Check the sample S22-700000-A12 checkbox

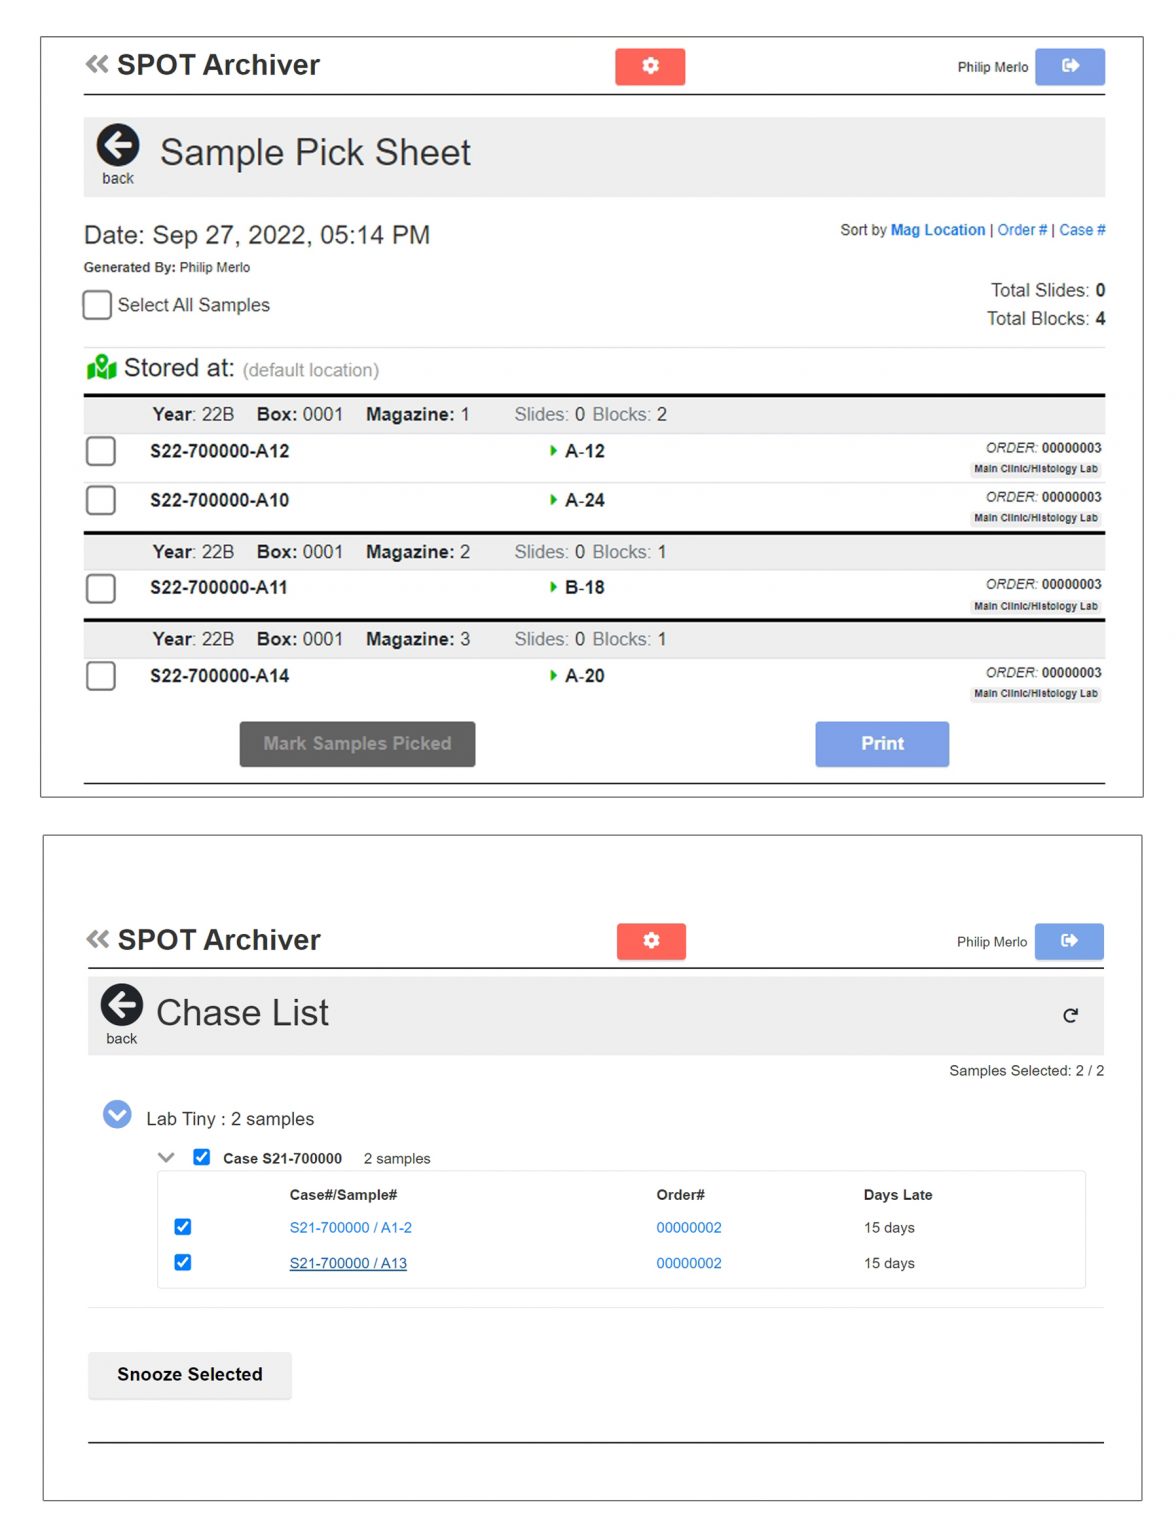[x=101, y=451]
